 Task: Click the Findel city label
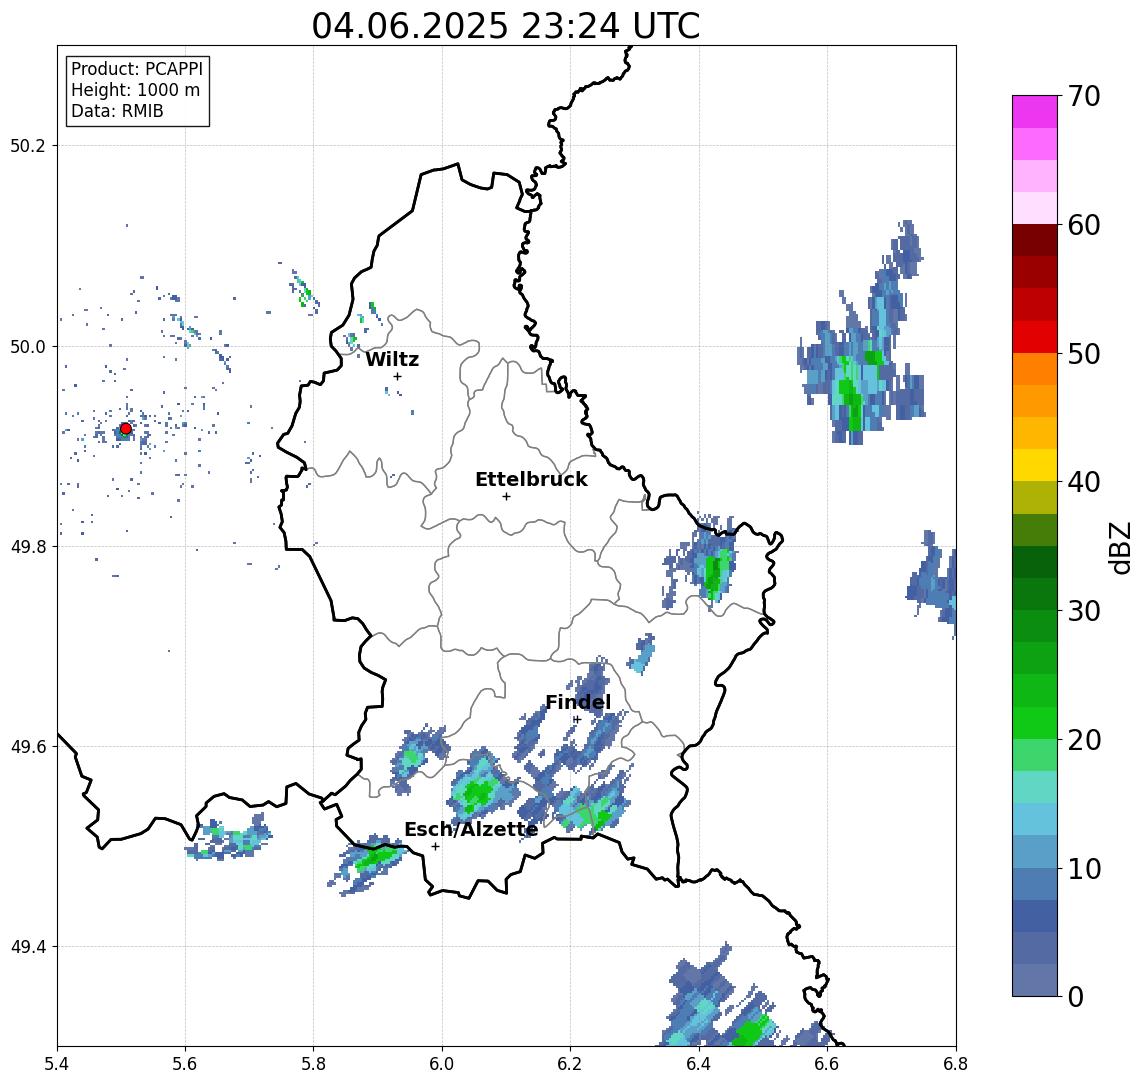[578, 702]
